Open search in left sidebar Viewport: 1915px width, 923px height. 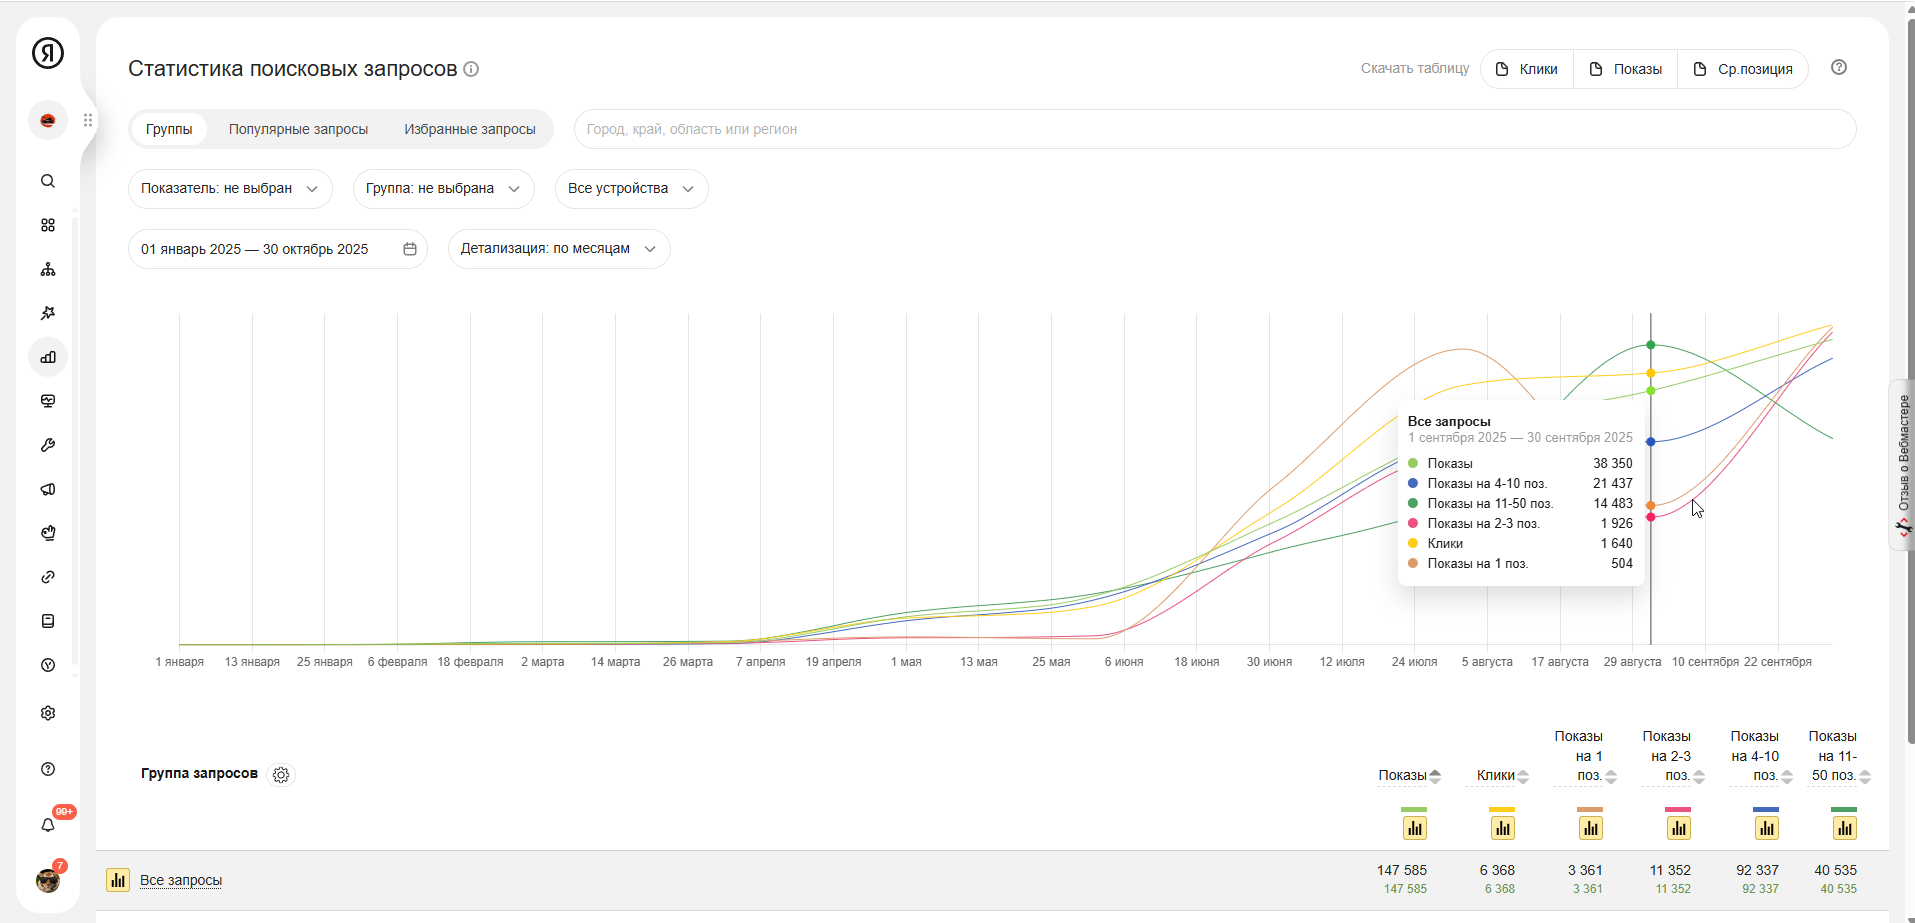[x=48, y=181]
